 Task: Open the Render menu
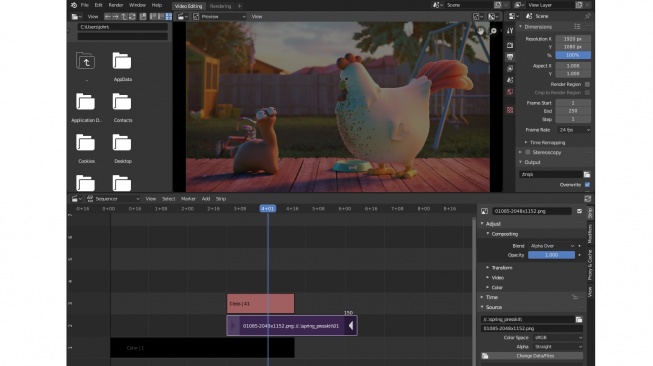116,5
